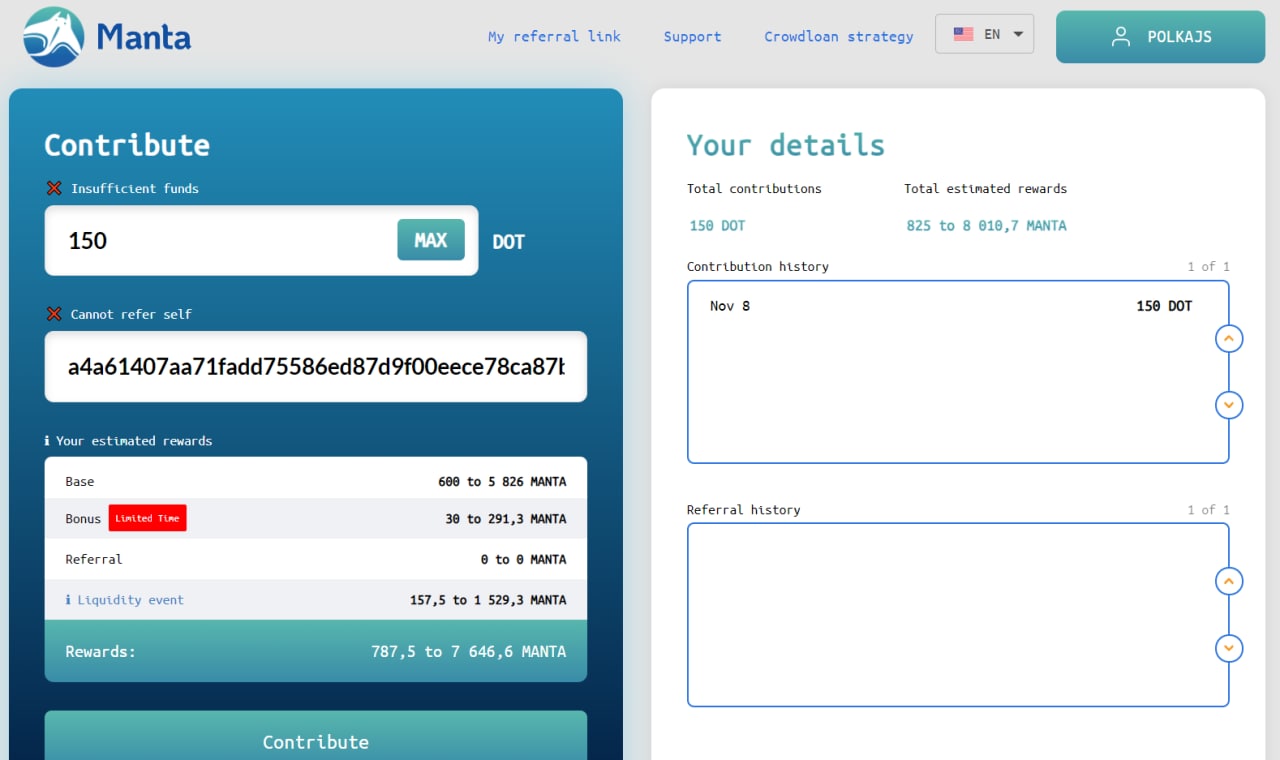Expand the EN language dropdown
This screenshot has height=760, width=1280.
click(984, 34)
